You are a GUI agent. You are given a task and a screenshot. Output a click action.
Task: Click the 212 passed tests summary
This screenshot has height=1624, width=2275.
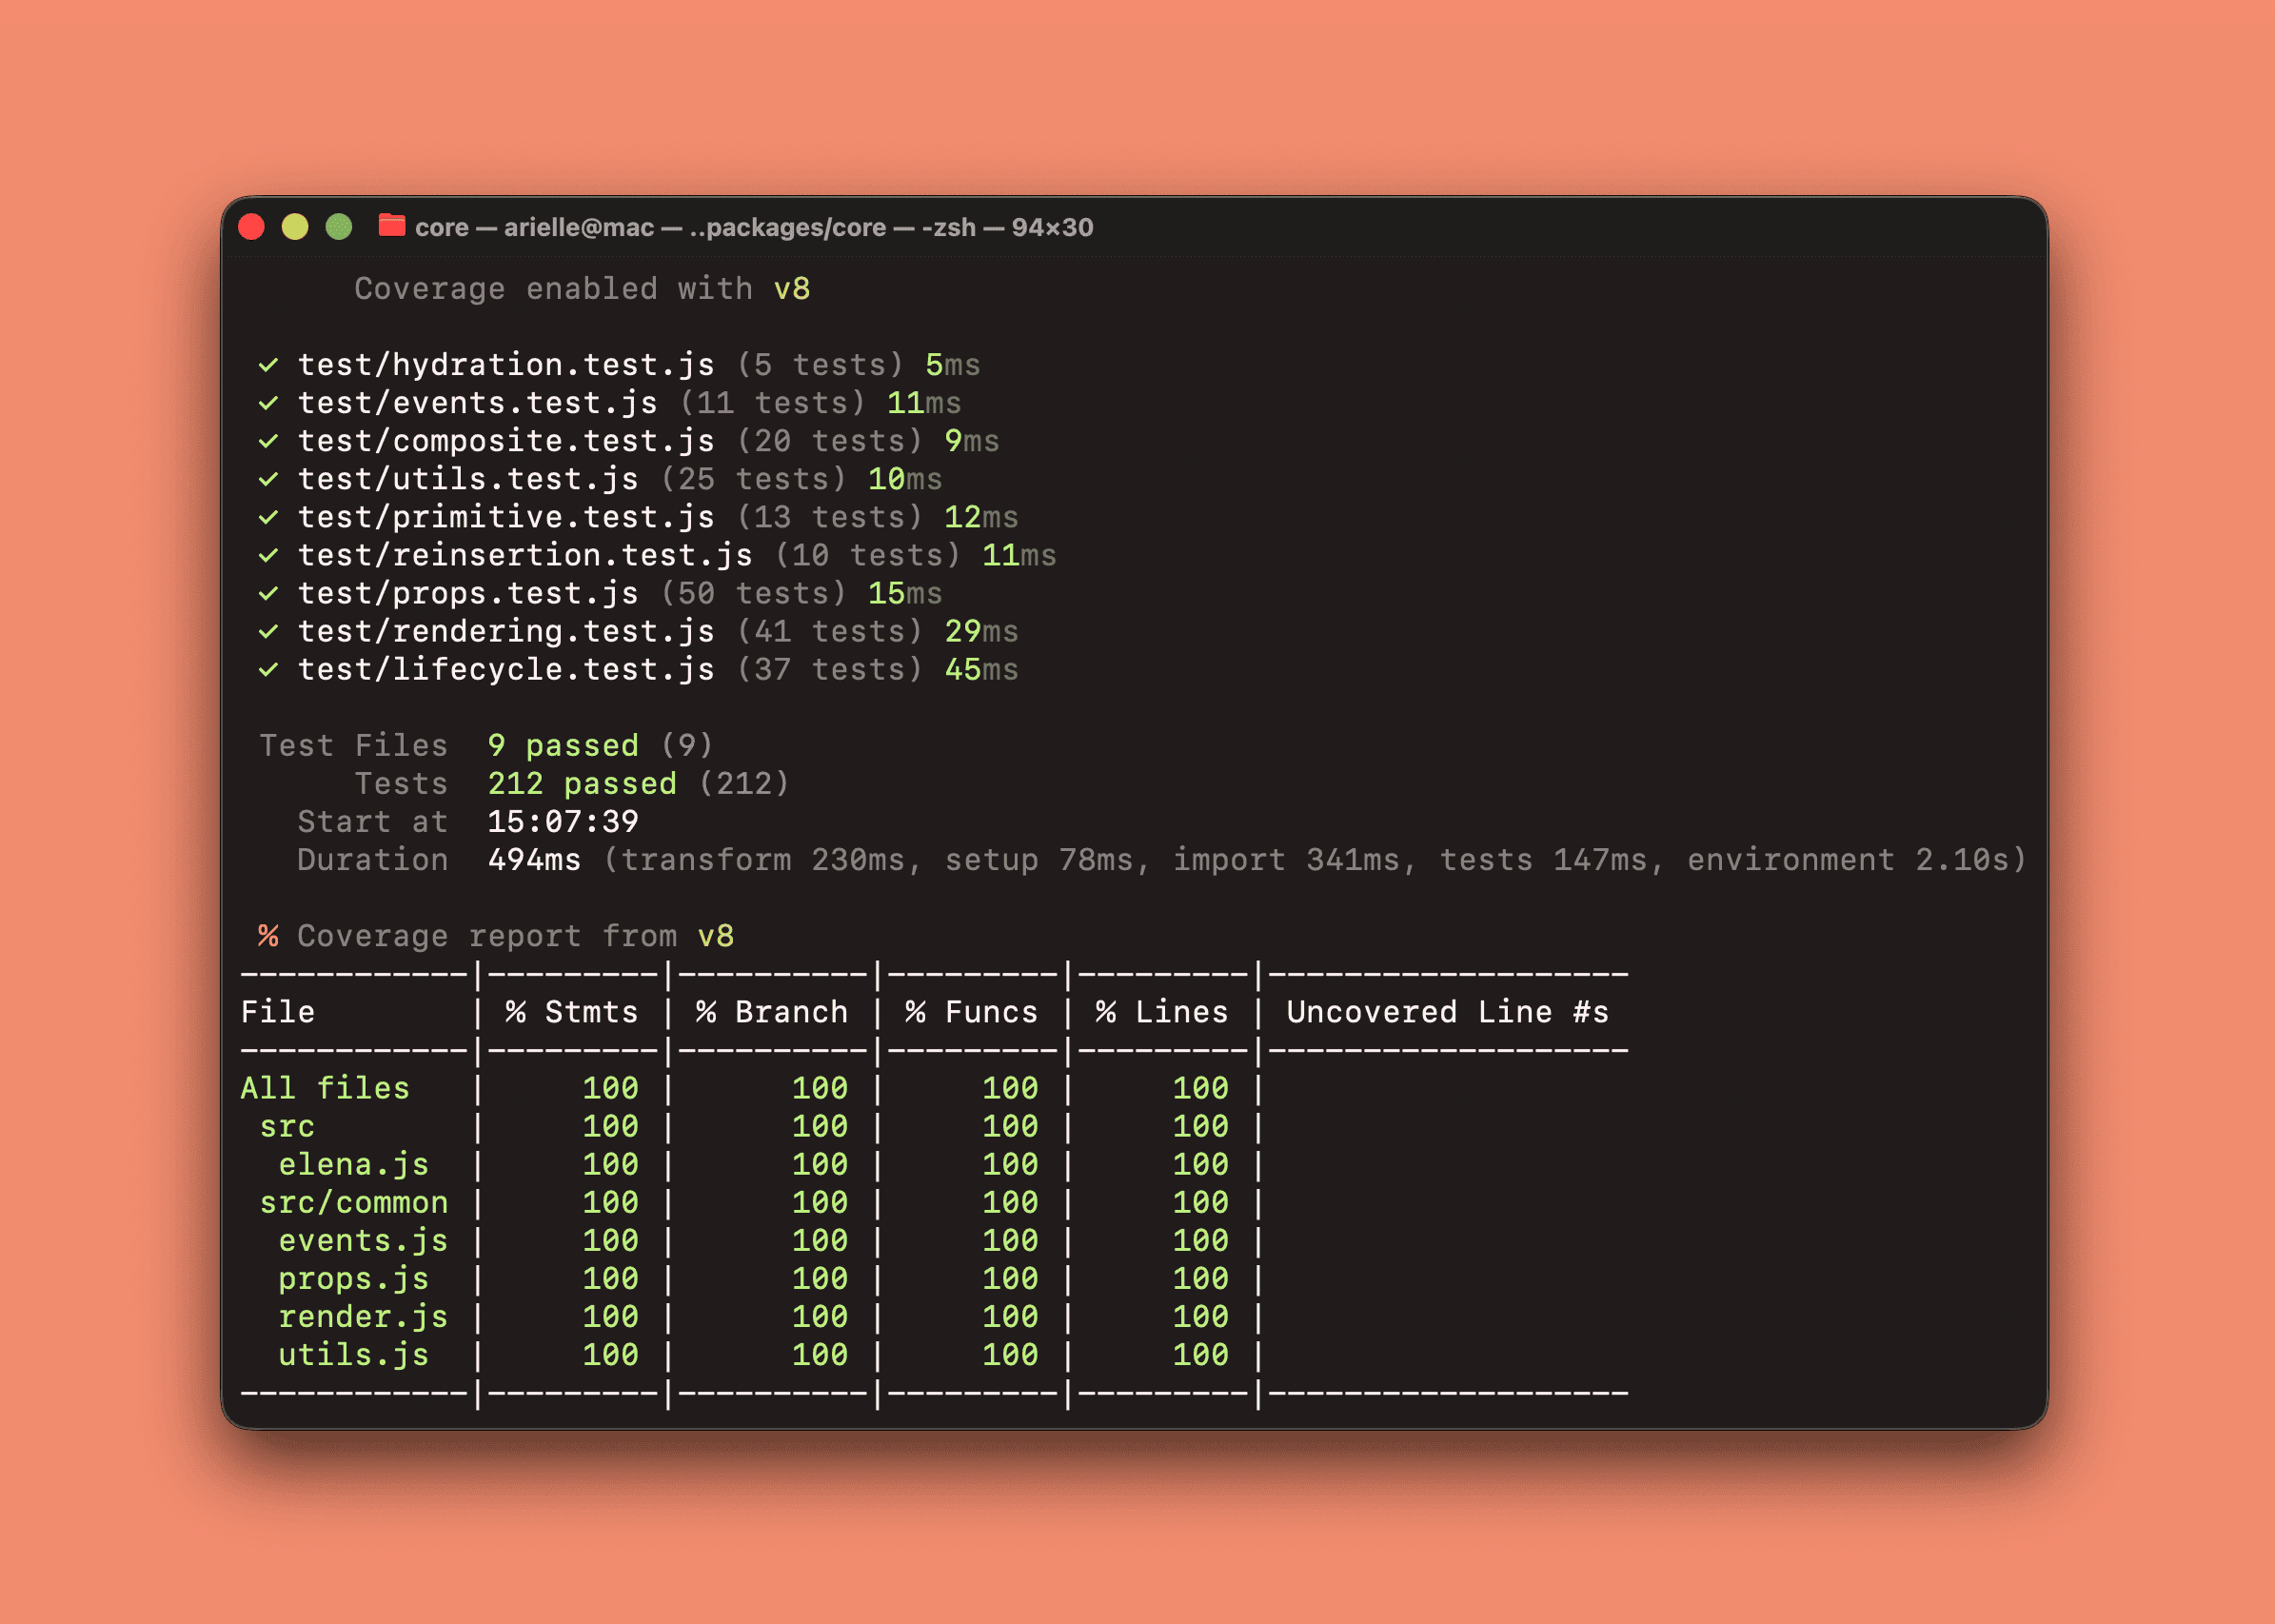pos(582,783)
